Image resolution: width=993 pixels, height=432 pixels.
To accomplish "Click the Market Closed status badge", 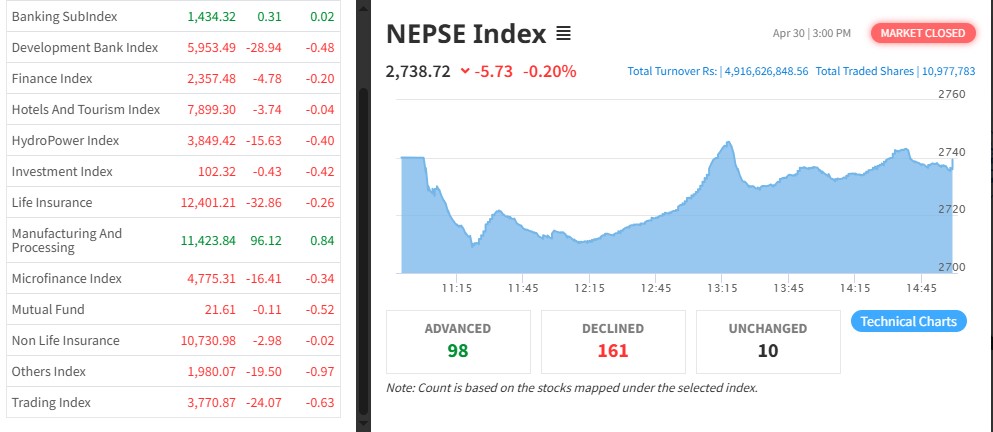I will pyautogui.click(x=923, y=33).
